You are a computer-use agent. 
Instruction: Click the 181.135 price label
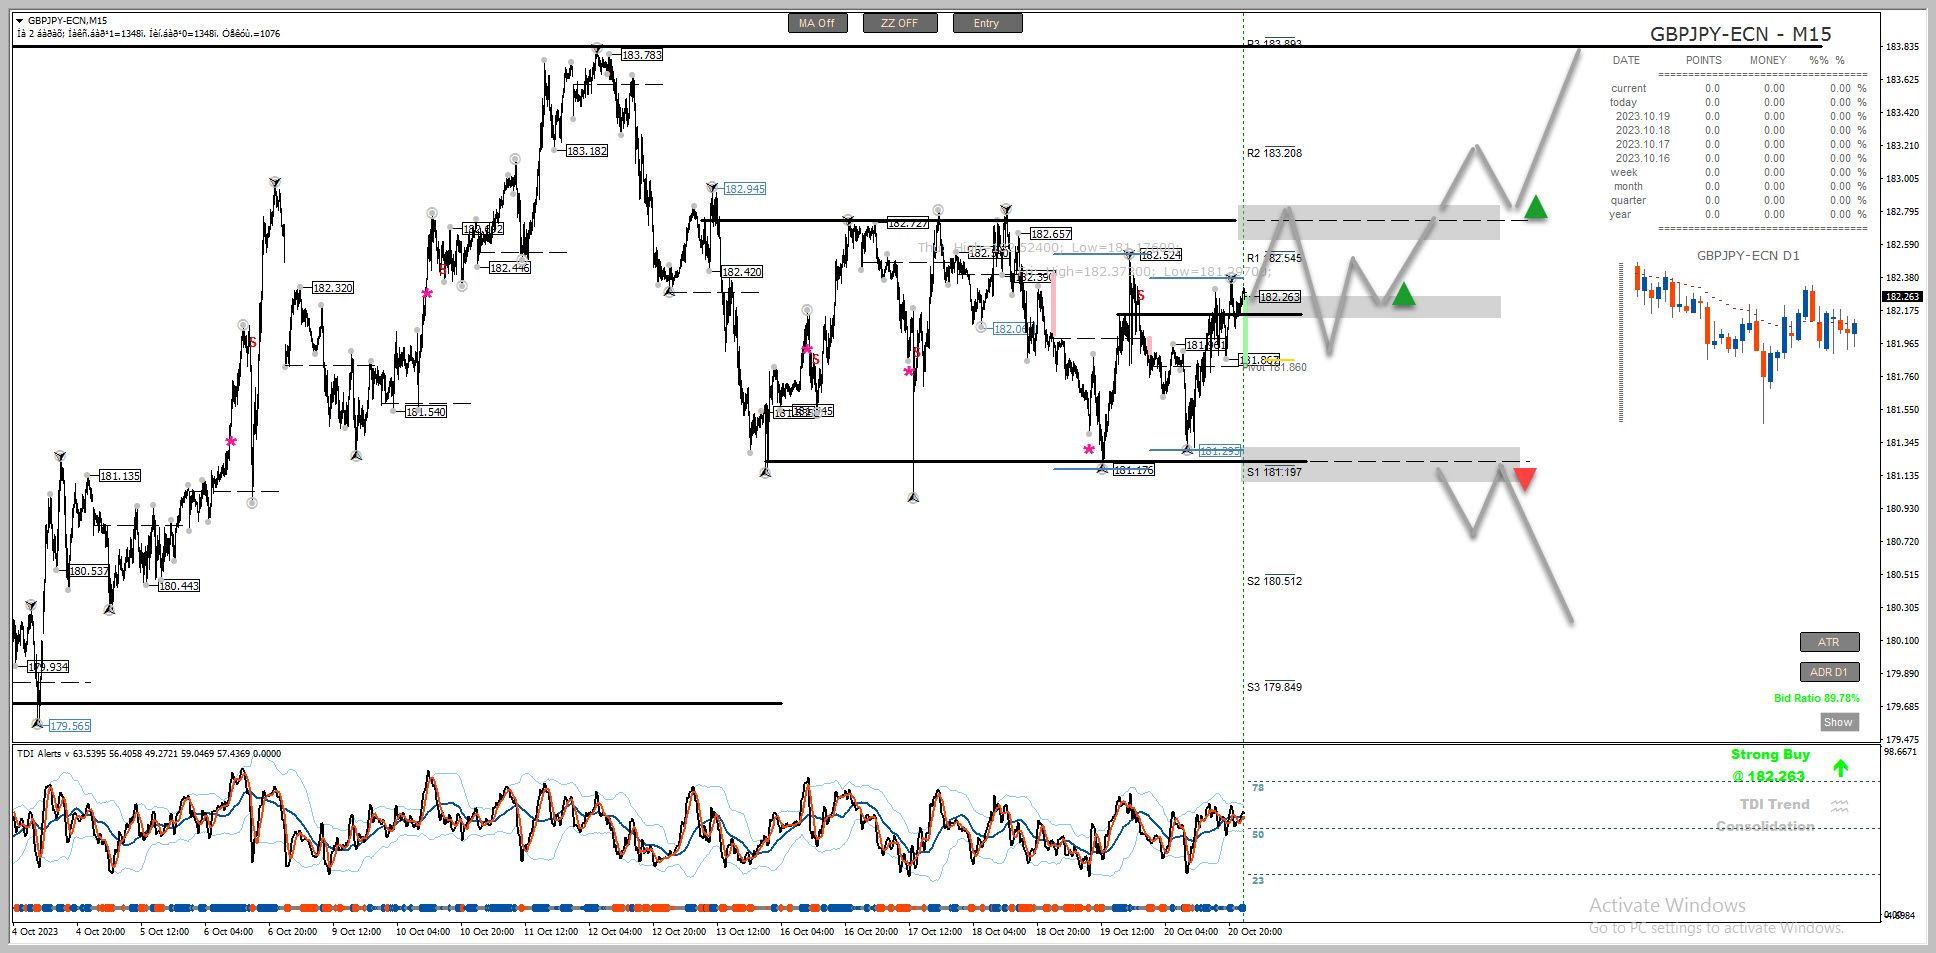119,476
